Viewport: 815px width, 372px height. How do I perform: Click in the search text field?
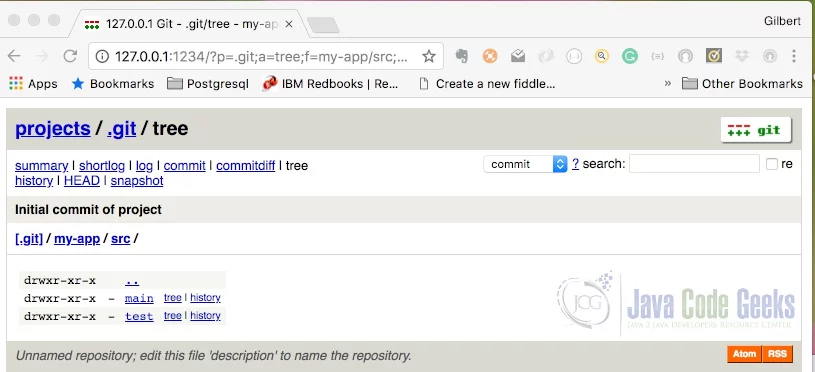point(694,164)
